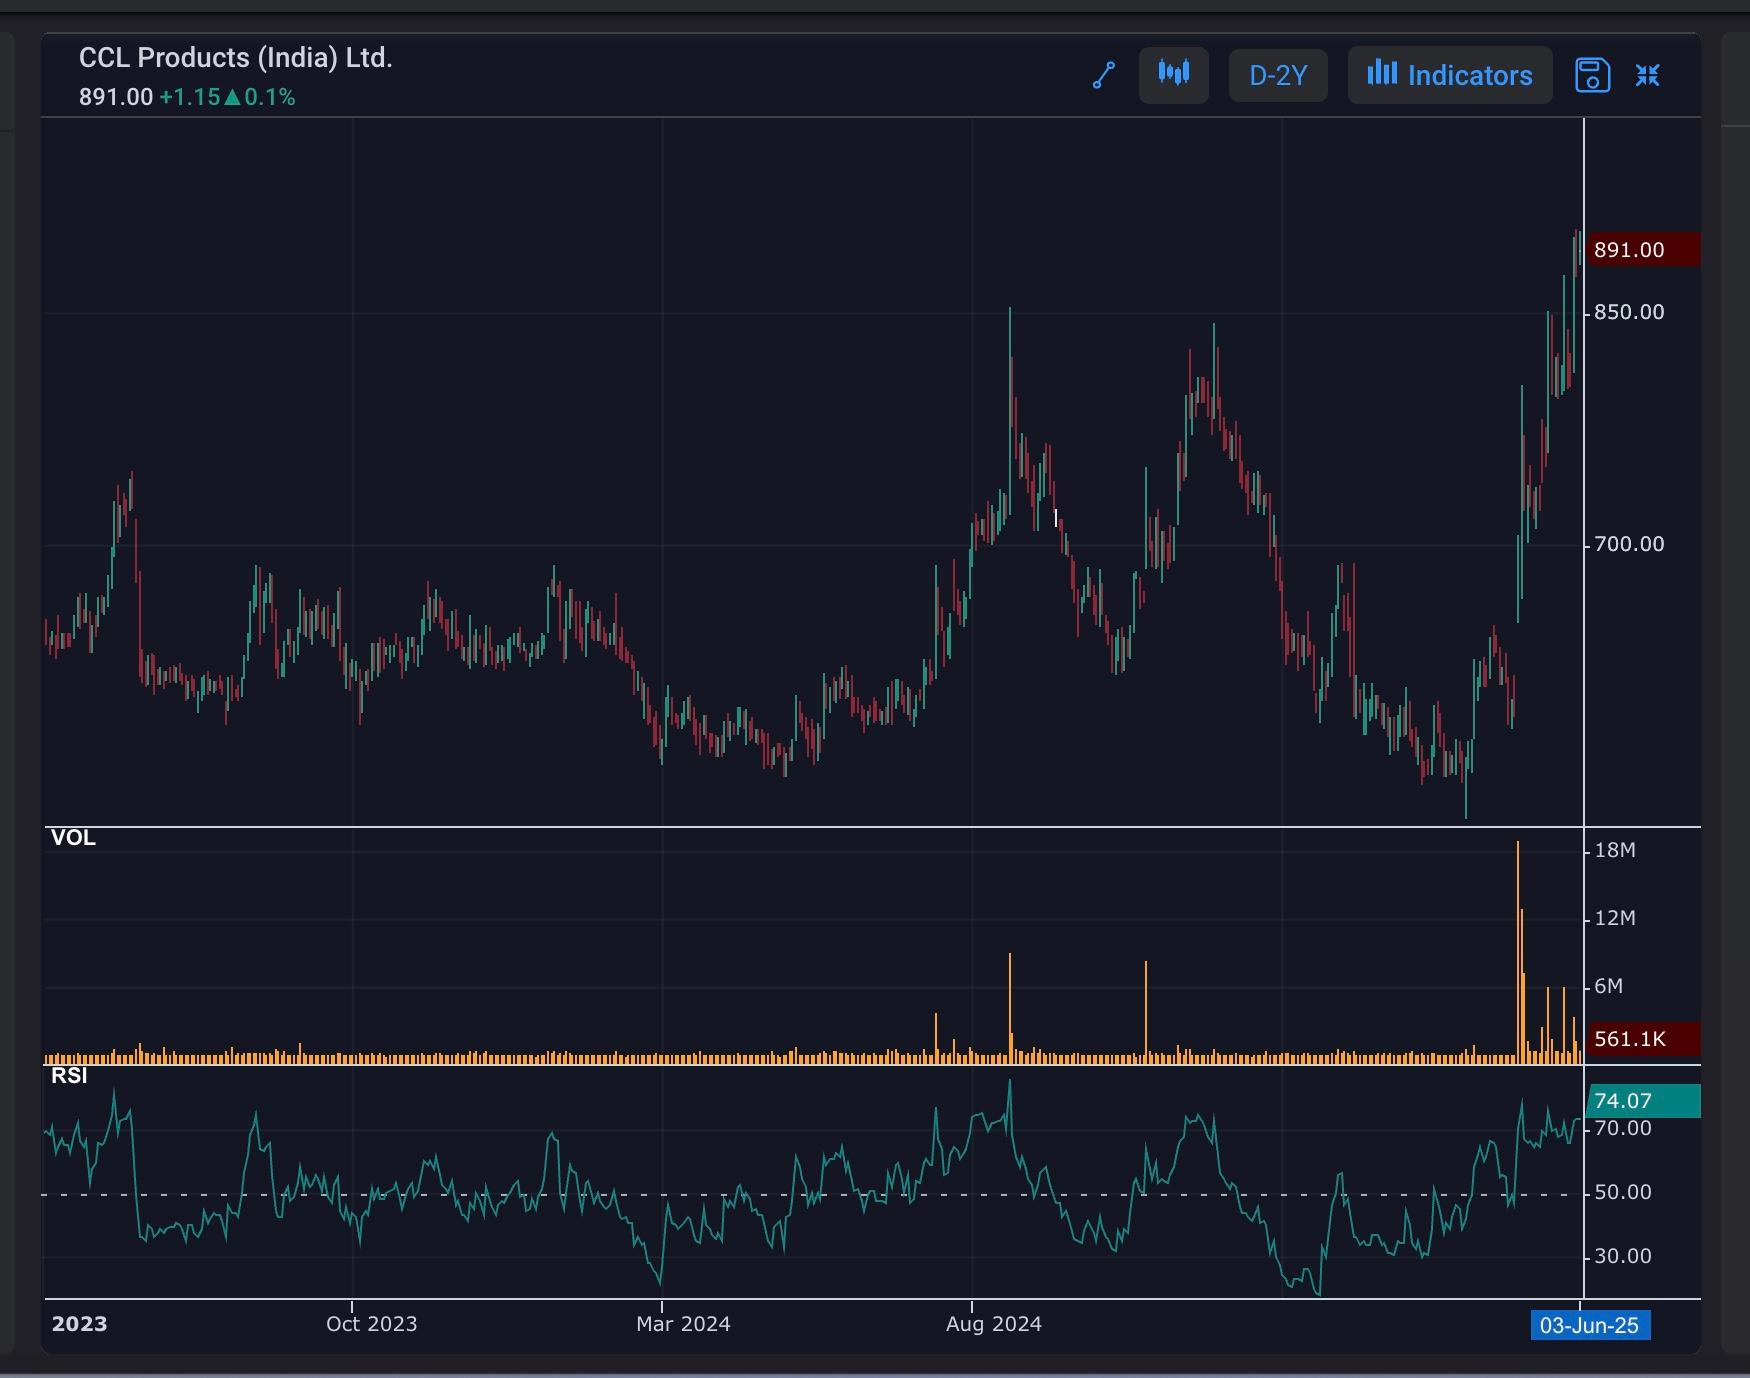
Task: Click the Mar 2024 time axis label
Action: (x=683, y=1324)
